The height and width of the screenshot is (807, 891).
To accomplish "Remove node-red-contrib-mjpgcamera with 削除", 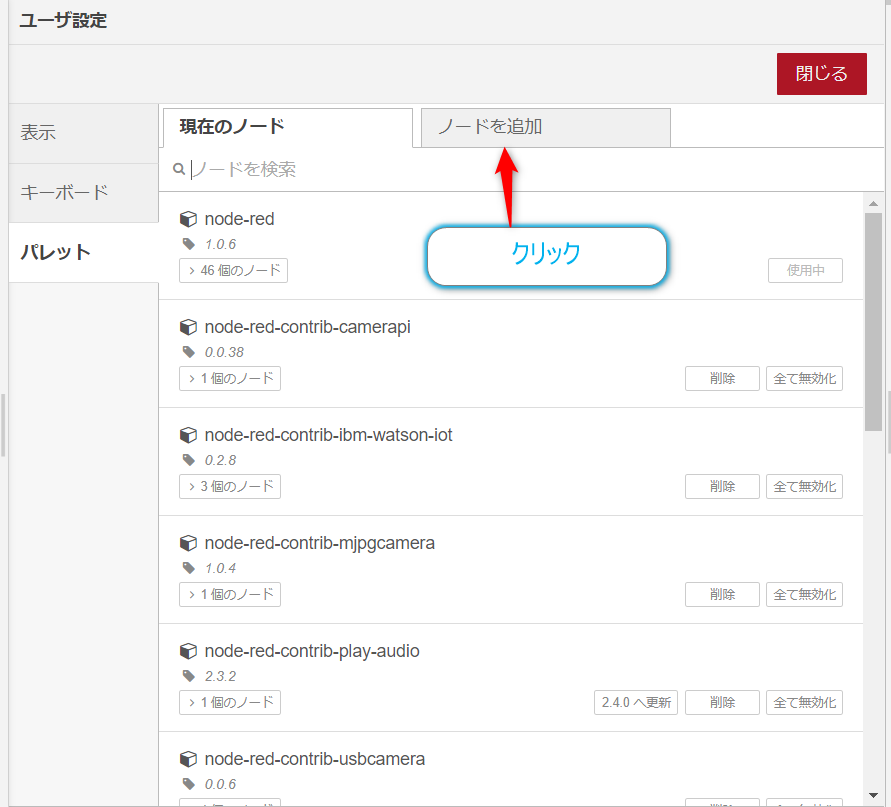I will 722,594.
